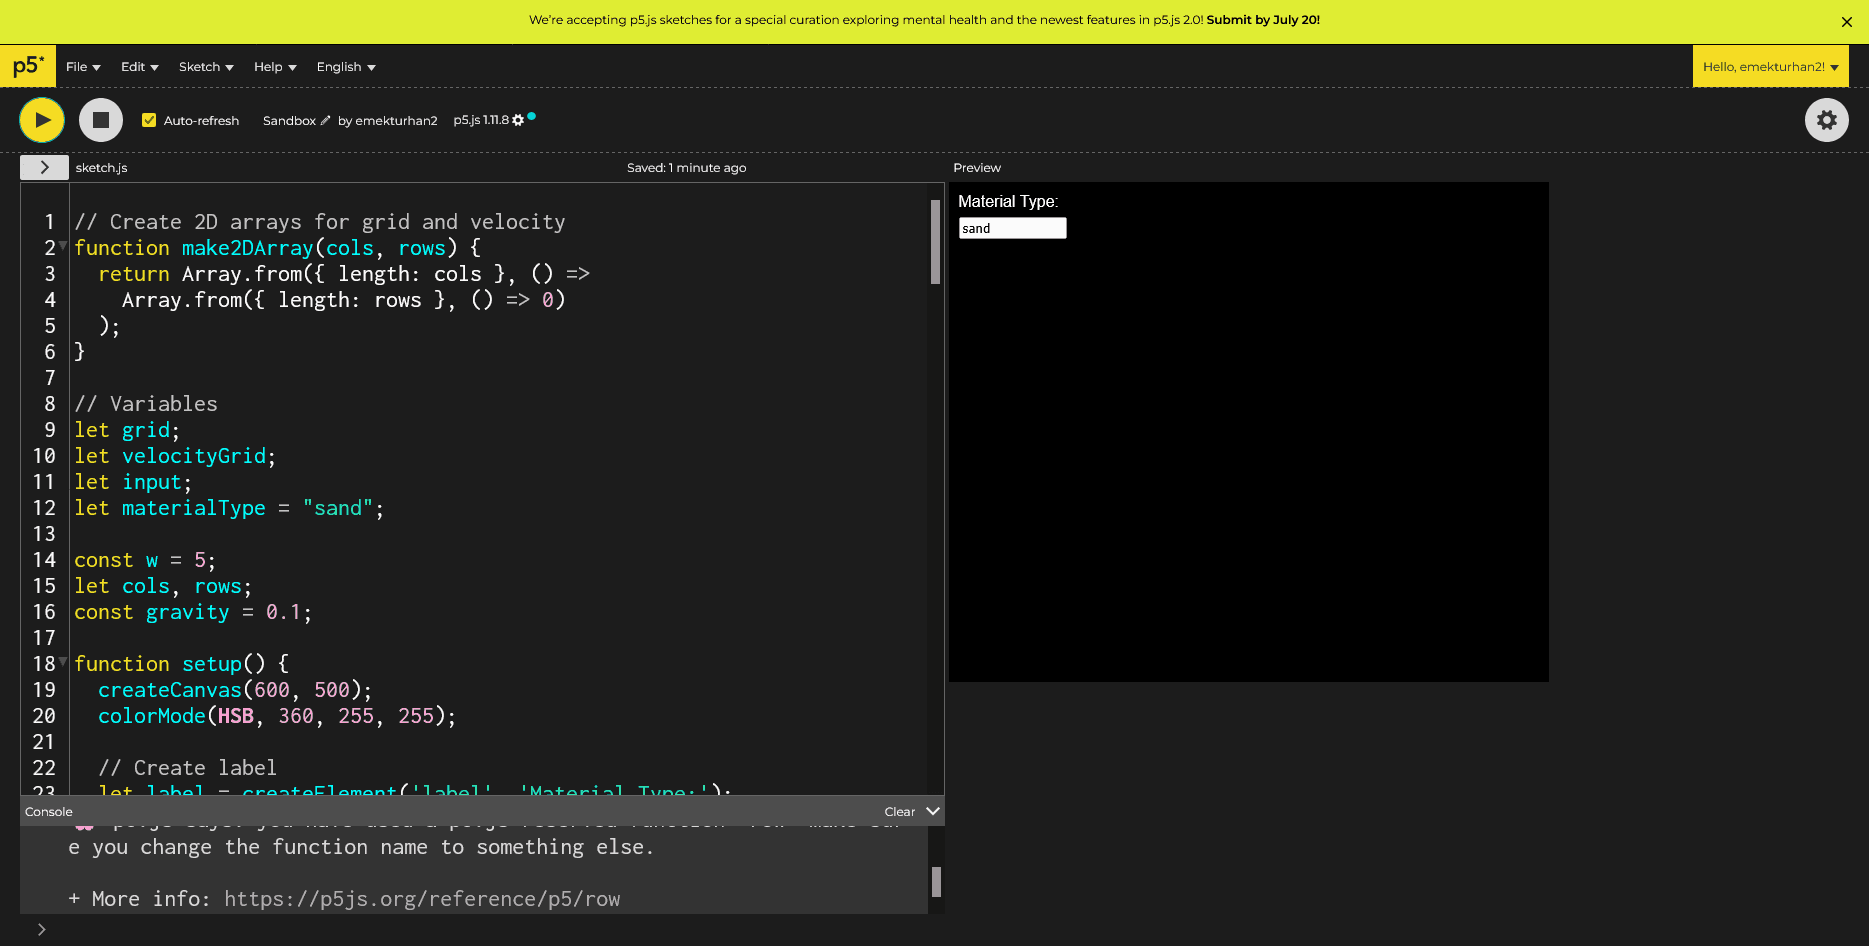
Task: Click the p5* logo
Action: [28, 66]
